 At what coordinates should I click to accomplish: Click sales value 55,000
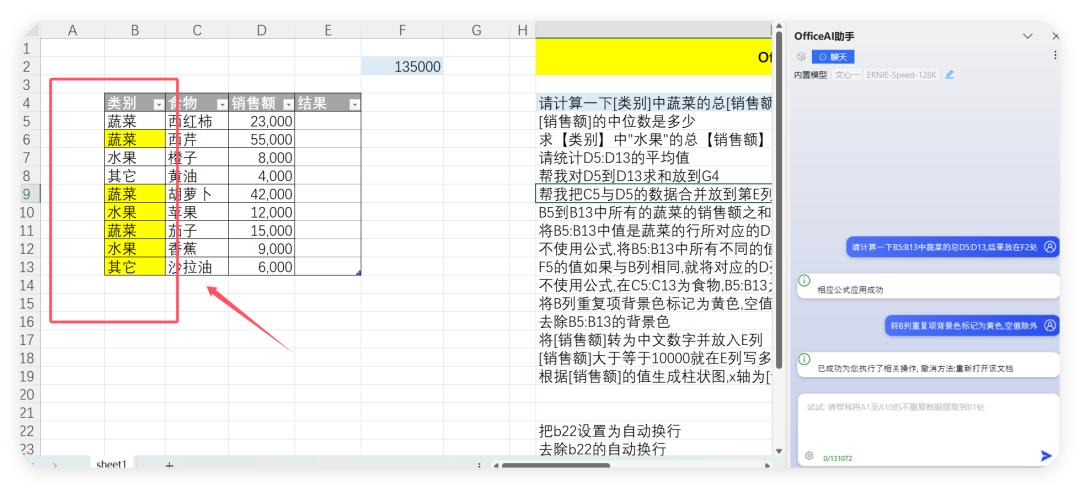(262, 140)
